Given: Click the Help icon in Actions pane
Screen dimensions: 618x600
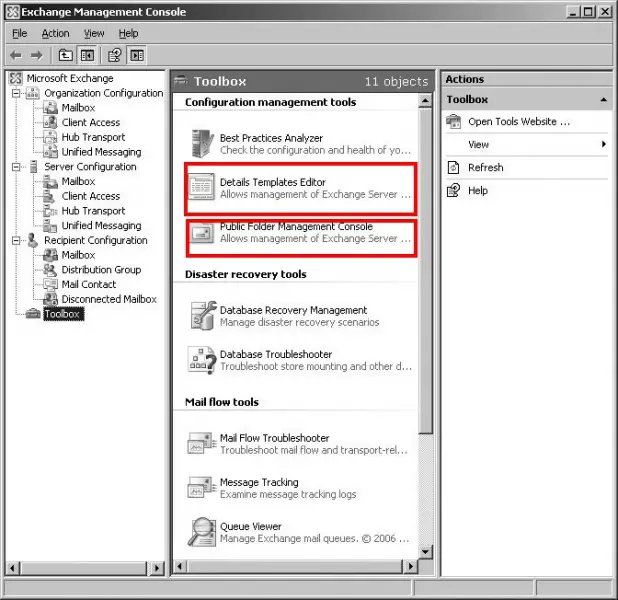Looking at the screenshot, I should coord(453,190).
